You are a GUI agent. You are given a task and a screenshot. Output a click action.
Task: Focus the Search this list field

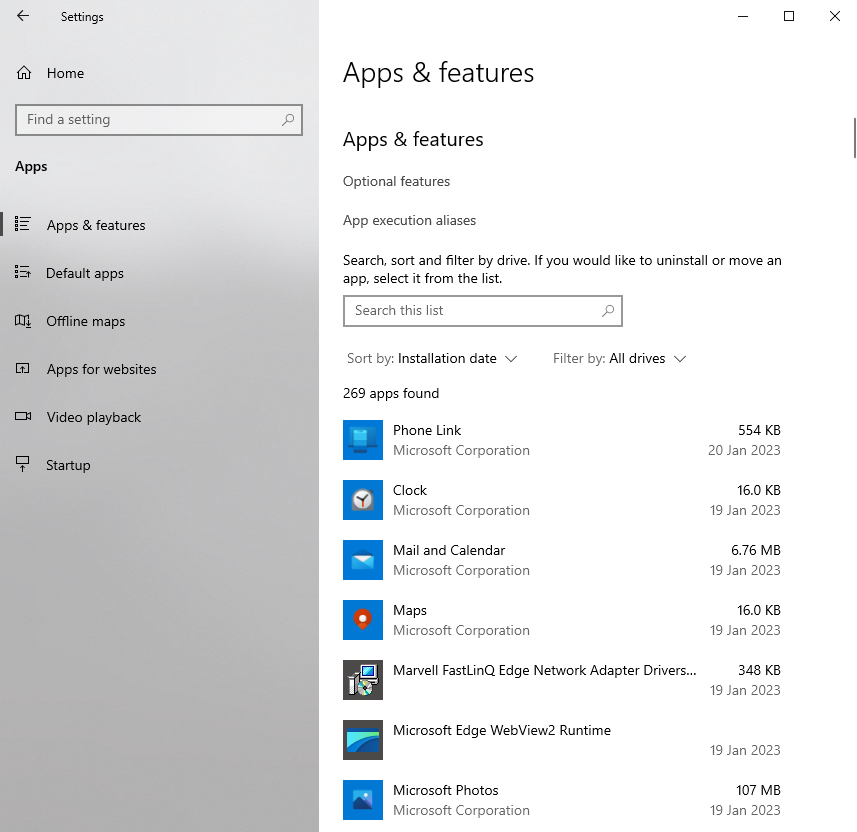pyautogui.click(x=483, y=311)
